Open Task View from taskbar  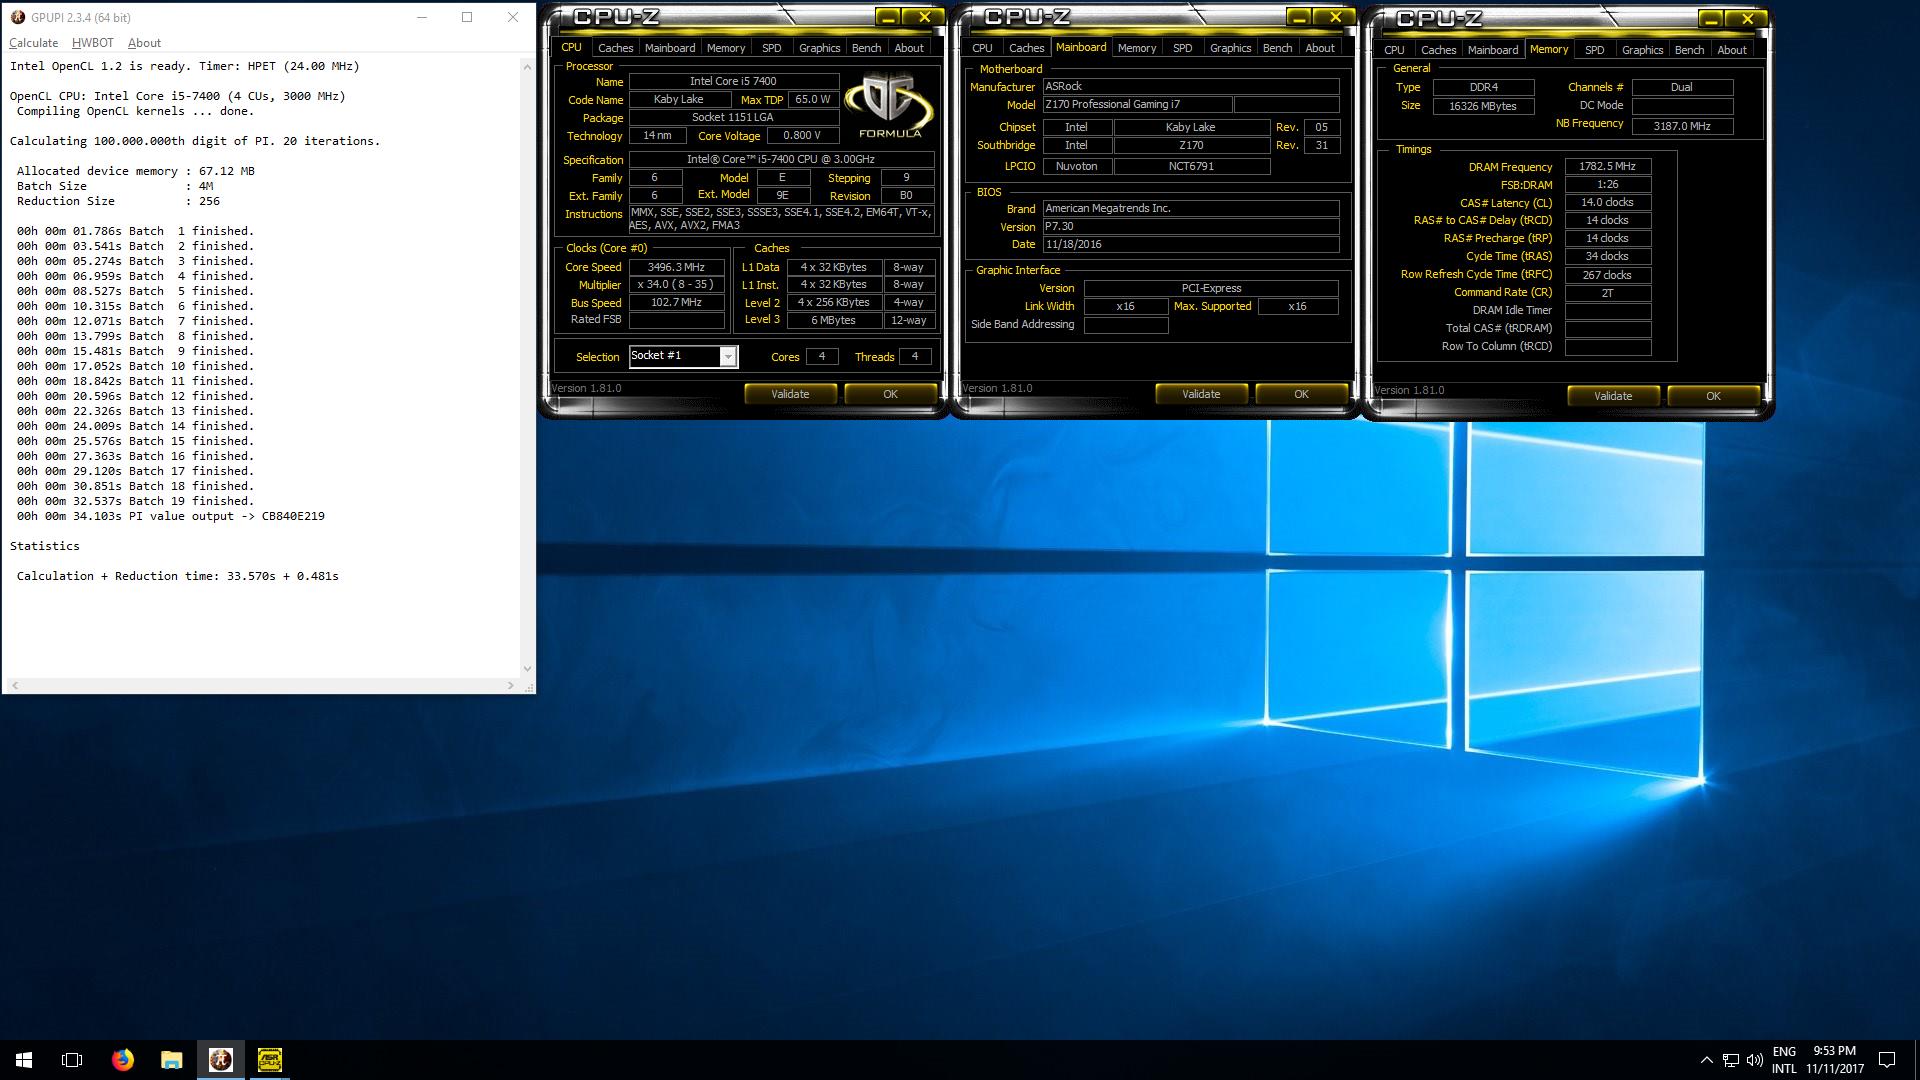[72, 1060]
